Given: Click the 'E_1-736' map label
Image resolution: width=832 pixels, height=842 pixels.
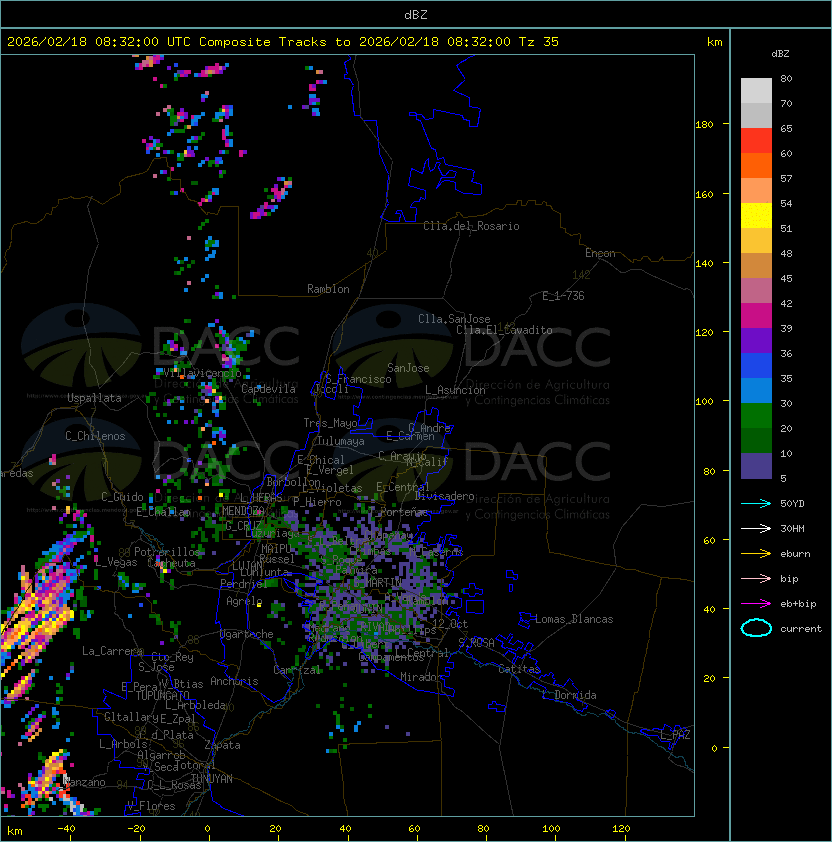Looking at the screenshot, I should point(563,295).
